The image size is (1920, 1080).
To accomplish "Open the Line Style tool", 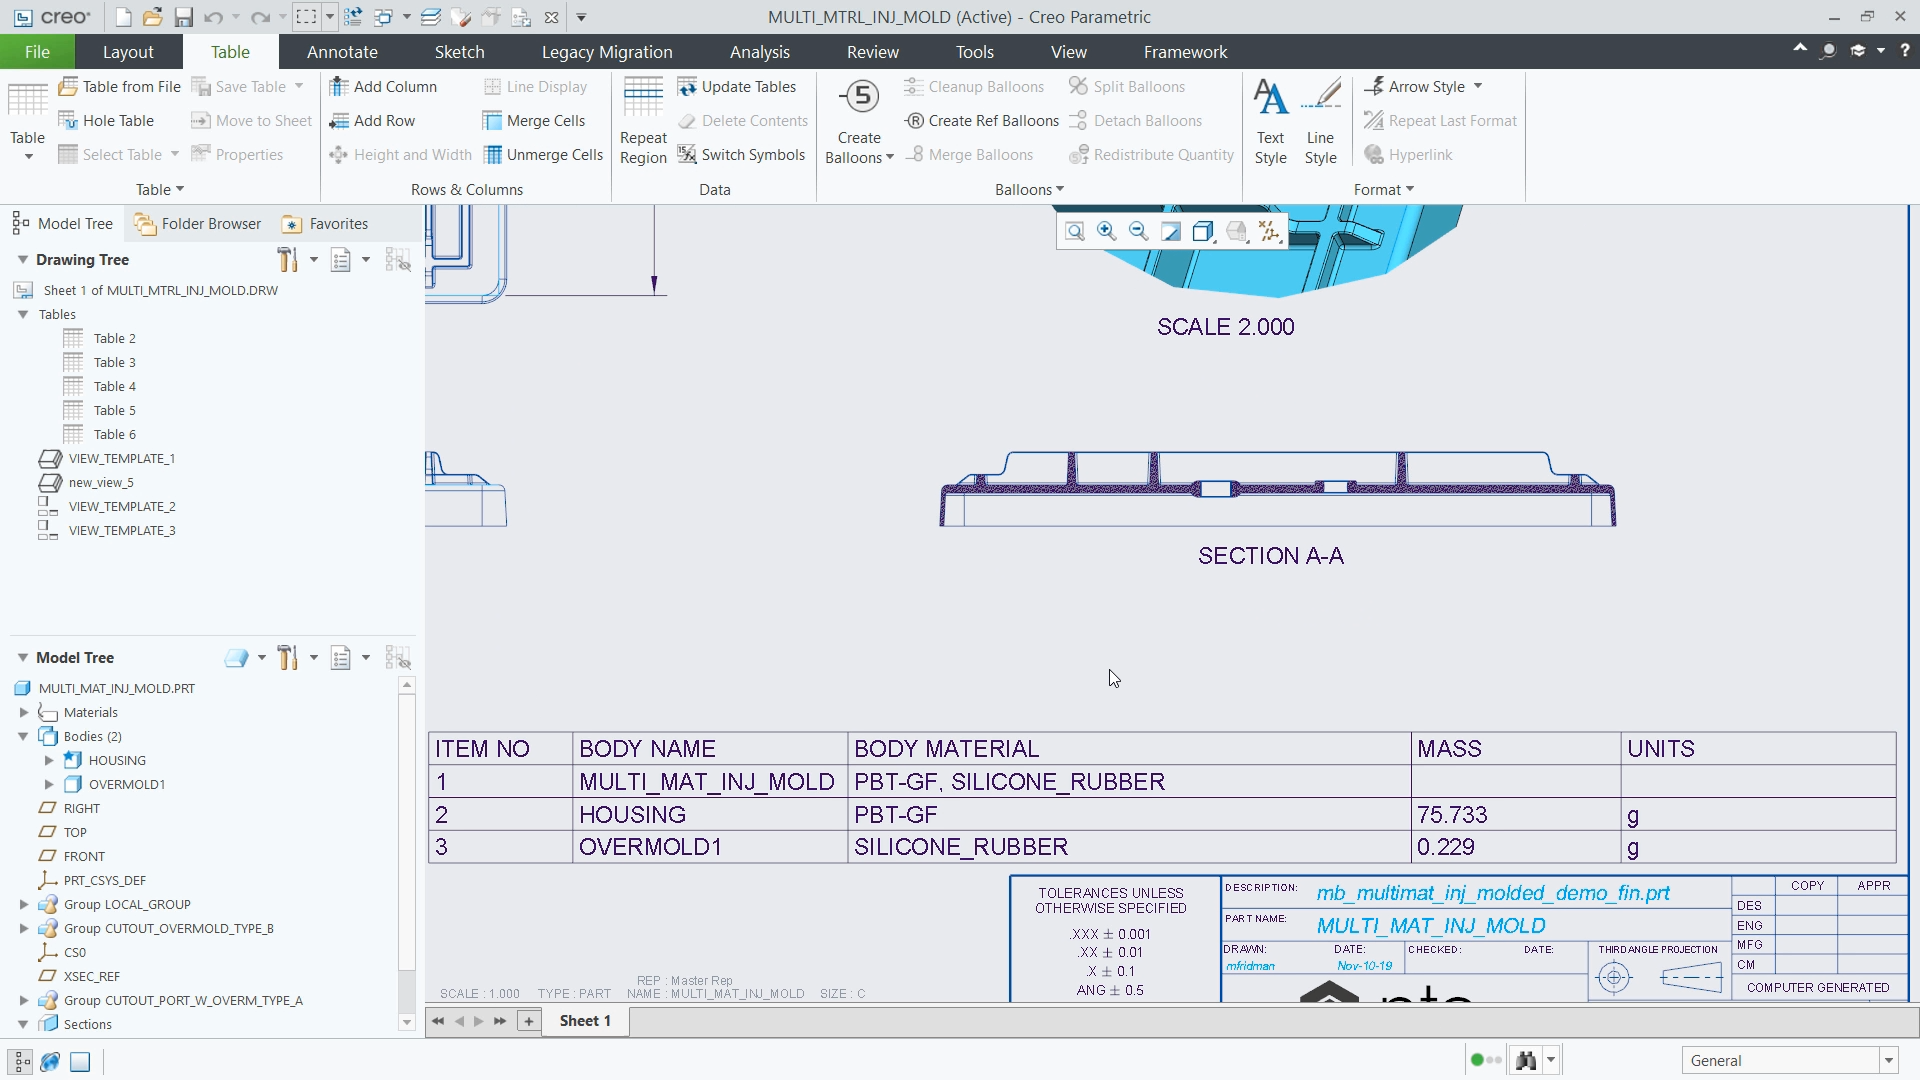I will pos(1320,121).
